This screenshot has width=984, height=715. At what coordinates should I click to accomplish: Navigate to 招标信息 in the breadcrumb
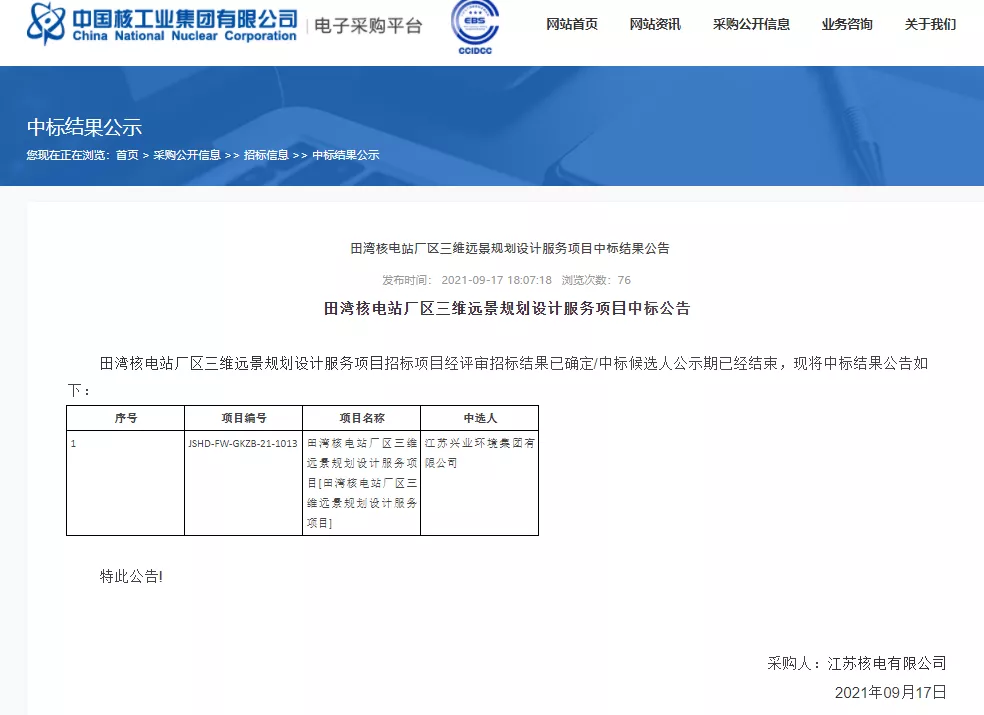[x=266, y=155]
